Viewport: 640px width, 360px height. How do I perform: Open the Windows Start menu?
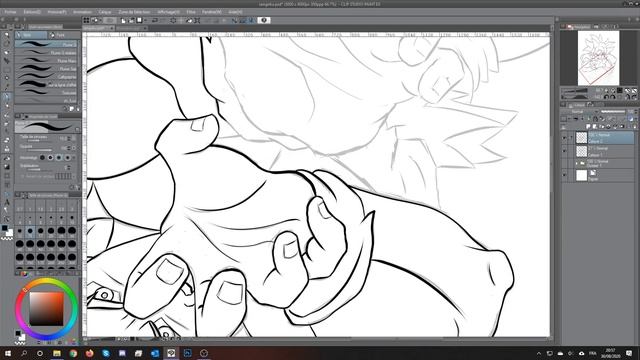[7, 353]
